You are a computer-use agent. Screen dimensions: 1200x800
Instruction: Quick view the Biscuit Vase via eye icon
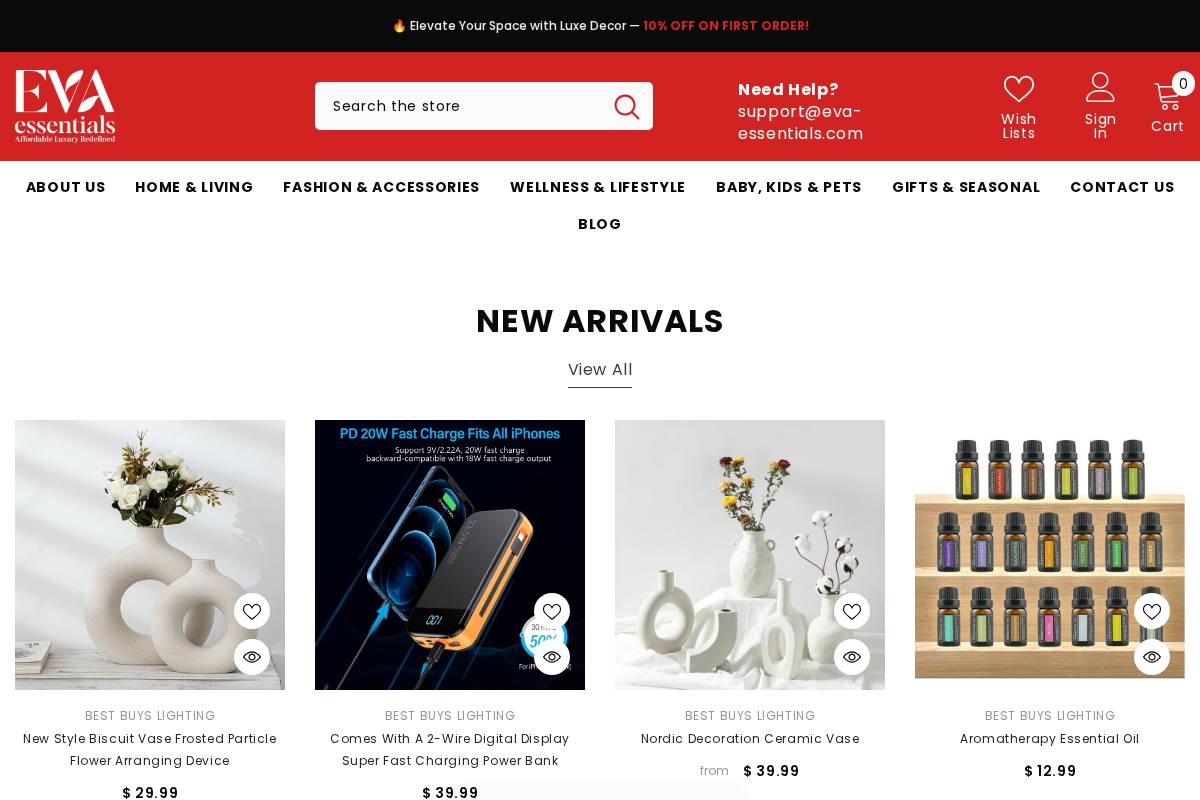pyautogui.click(x=252, y=657)
